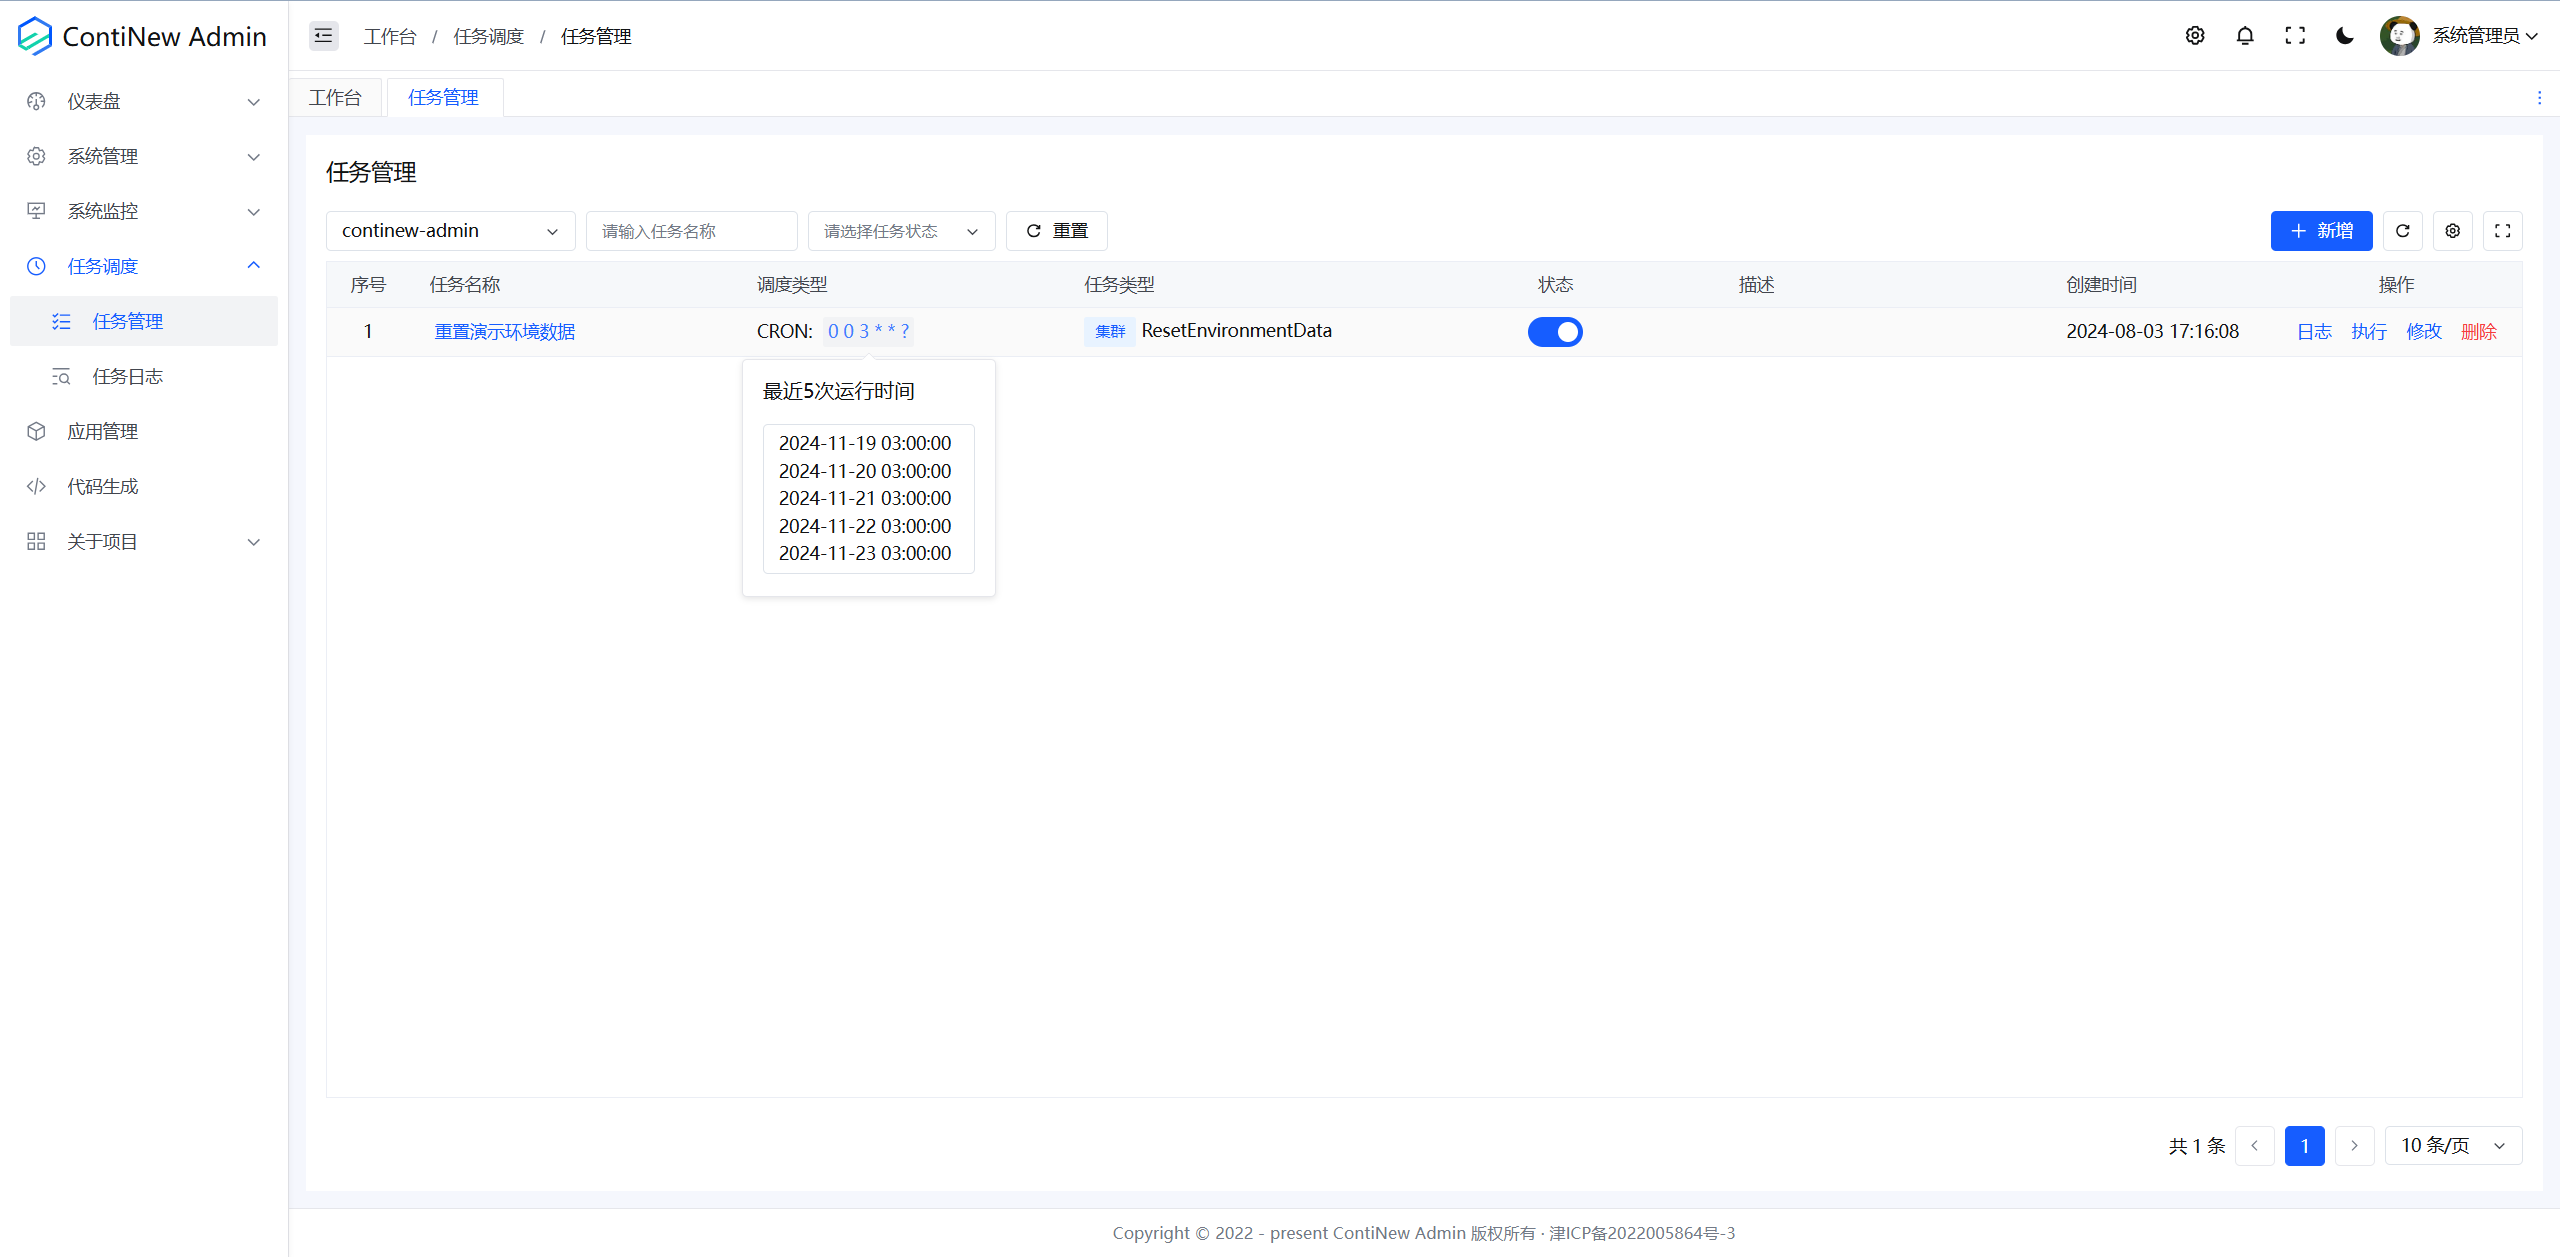Open 任务日志 in the sidebar

click(128, 377)
